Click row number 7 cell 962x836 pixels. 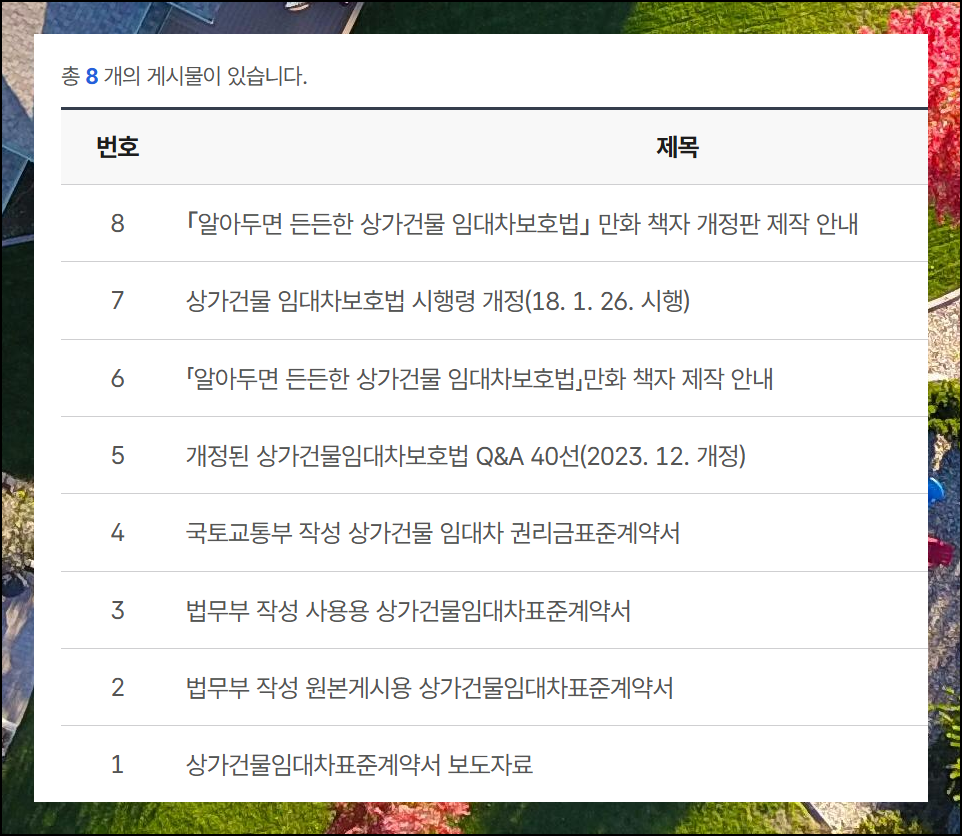coord(118,301)
